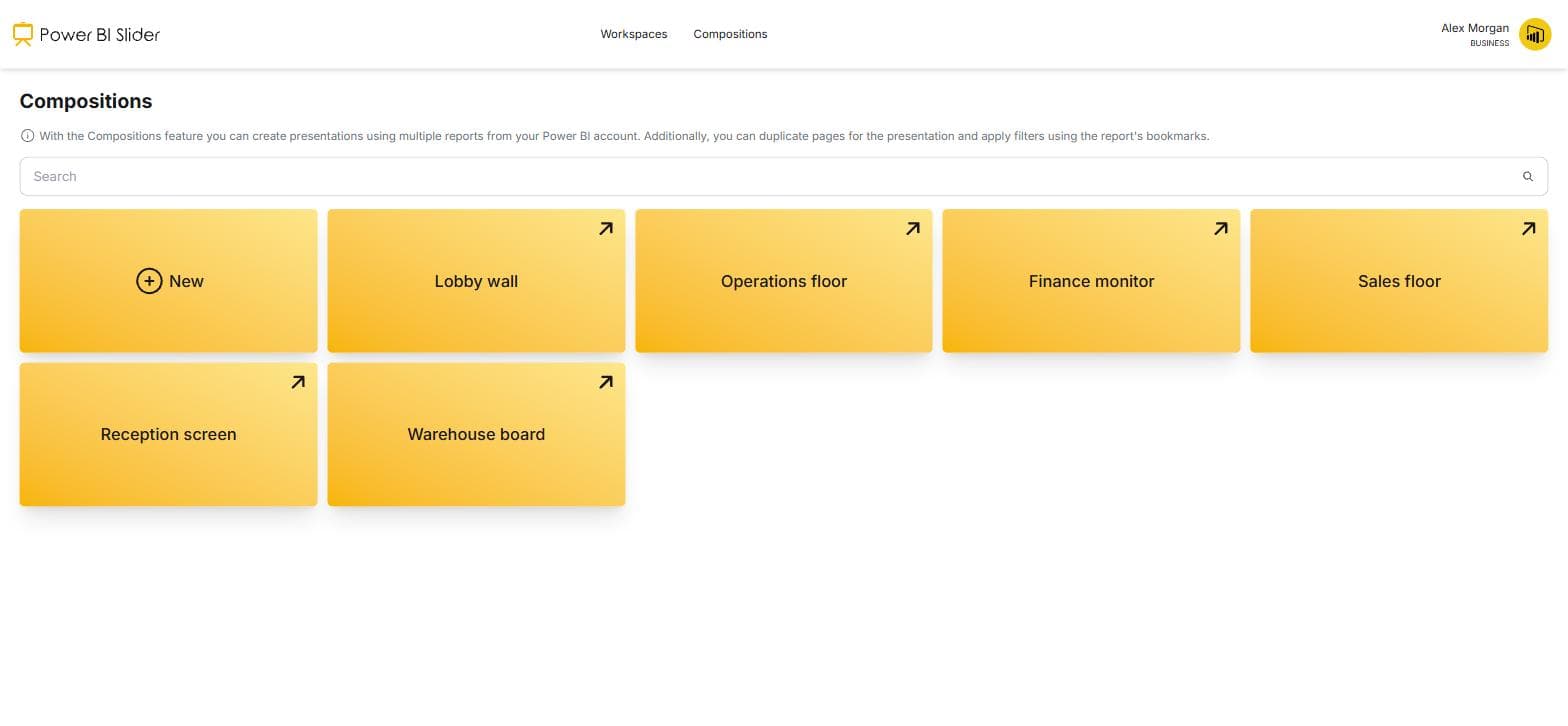Select the Lobby wall composition card

pos(476,281)
